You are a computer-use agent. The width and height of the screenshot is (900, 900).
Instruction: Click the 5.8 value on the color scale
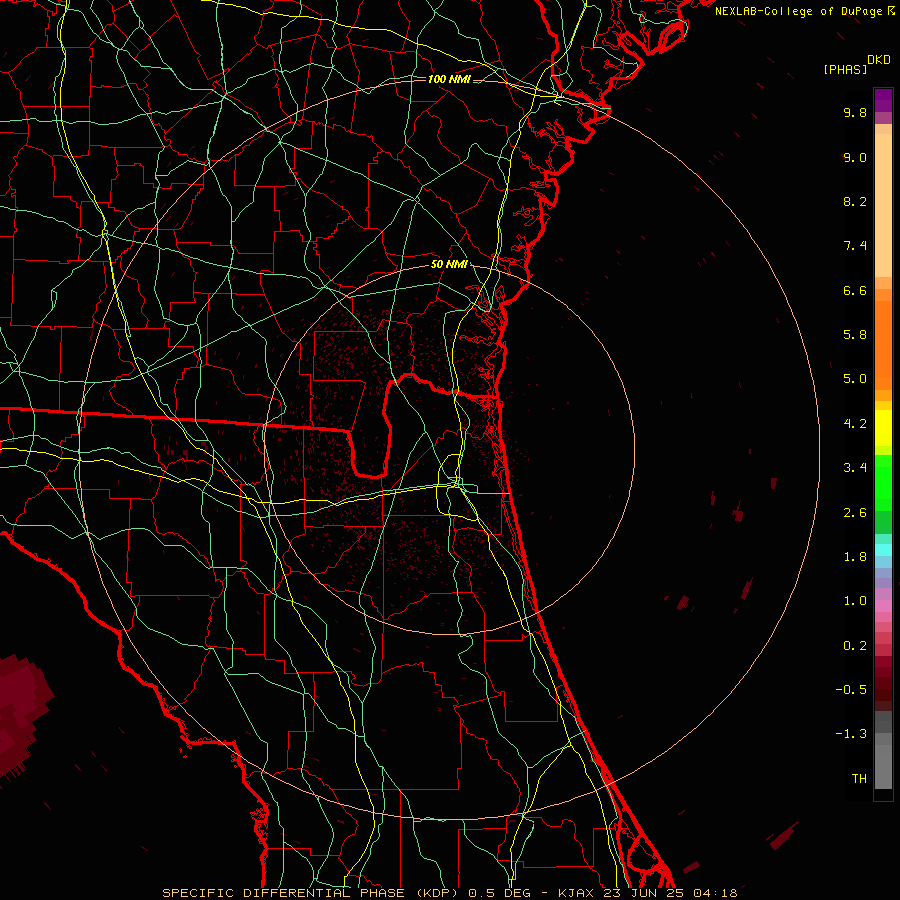[855, 335]
